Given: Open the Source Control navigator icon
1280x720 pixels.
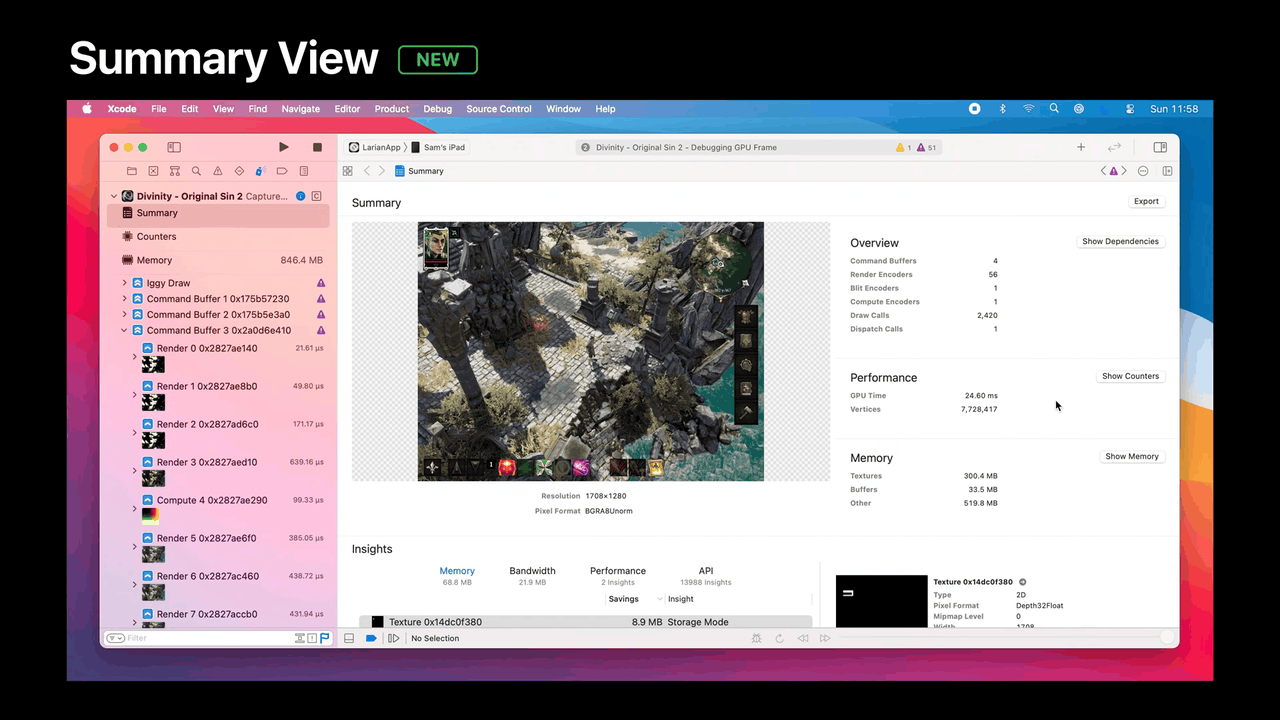Looking at the screenshot, I should pyautogui.click(x=153, y=171).
